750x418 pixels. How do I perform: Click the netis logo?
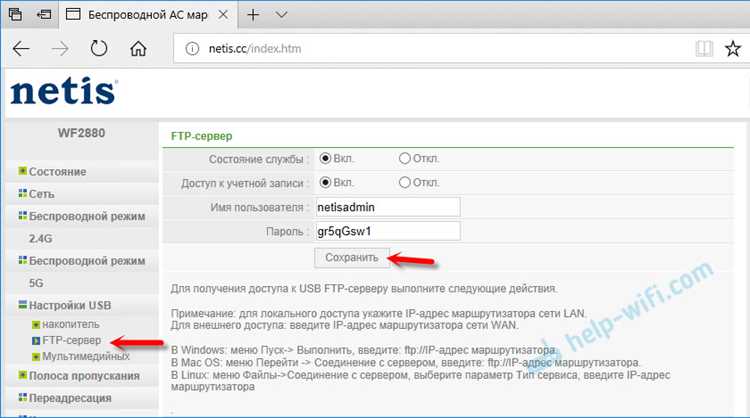pyautogui.click(x=64, y=91)
